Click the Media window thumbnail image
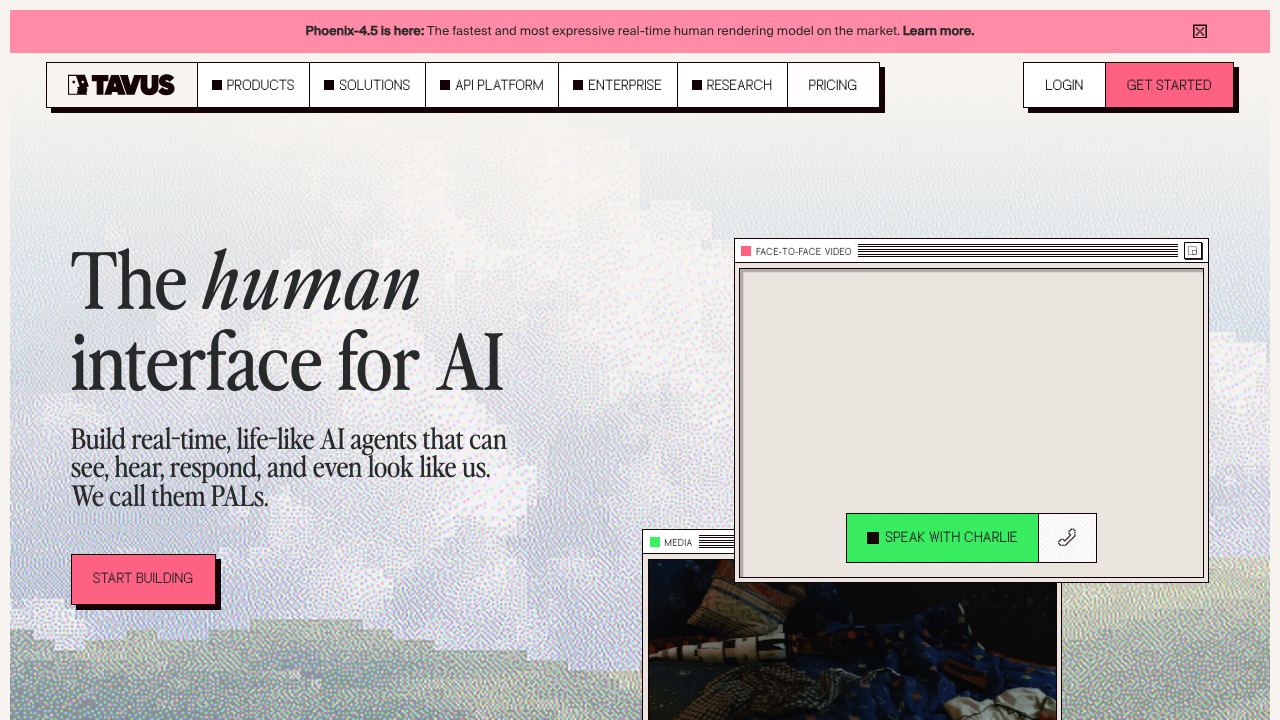 tap(852, 639)
